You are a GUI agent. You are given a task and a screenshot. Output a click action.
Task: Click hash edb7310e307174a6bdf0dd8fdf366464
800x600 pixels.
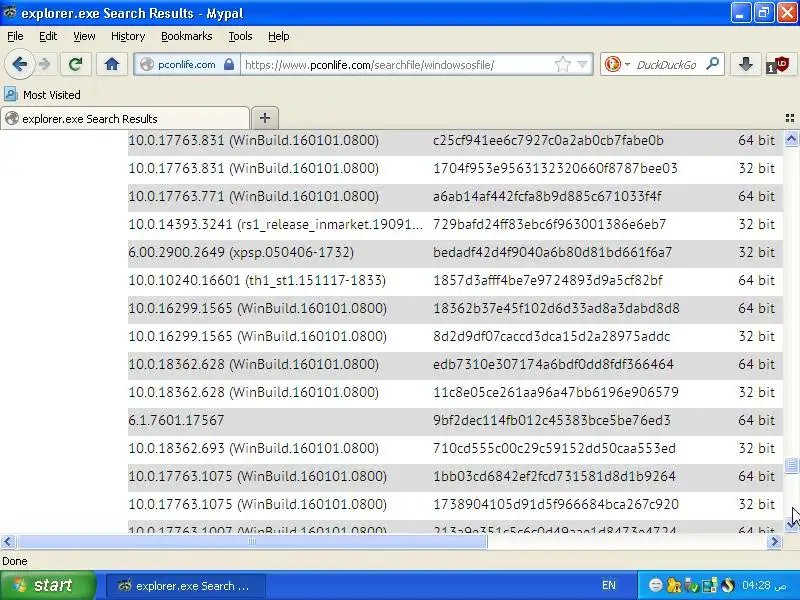tap(553, 364)
